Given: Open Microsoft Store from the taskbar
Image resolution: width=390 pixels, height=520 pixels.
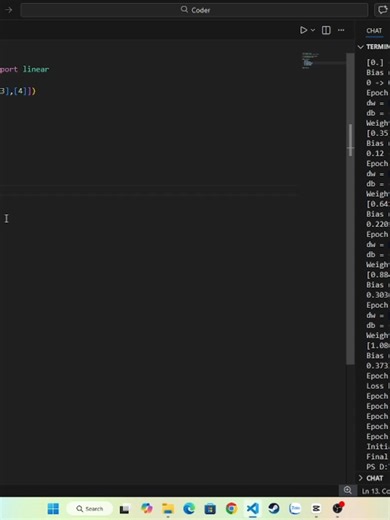Looking at the screenshot, I should pos(210,509).
